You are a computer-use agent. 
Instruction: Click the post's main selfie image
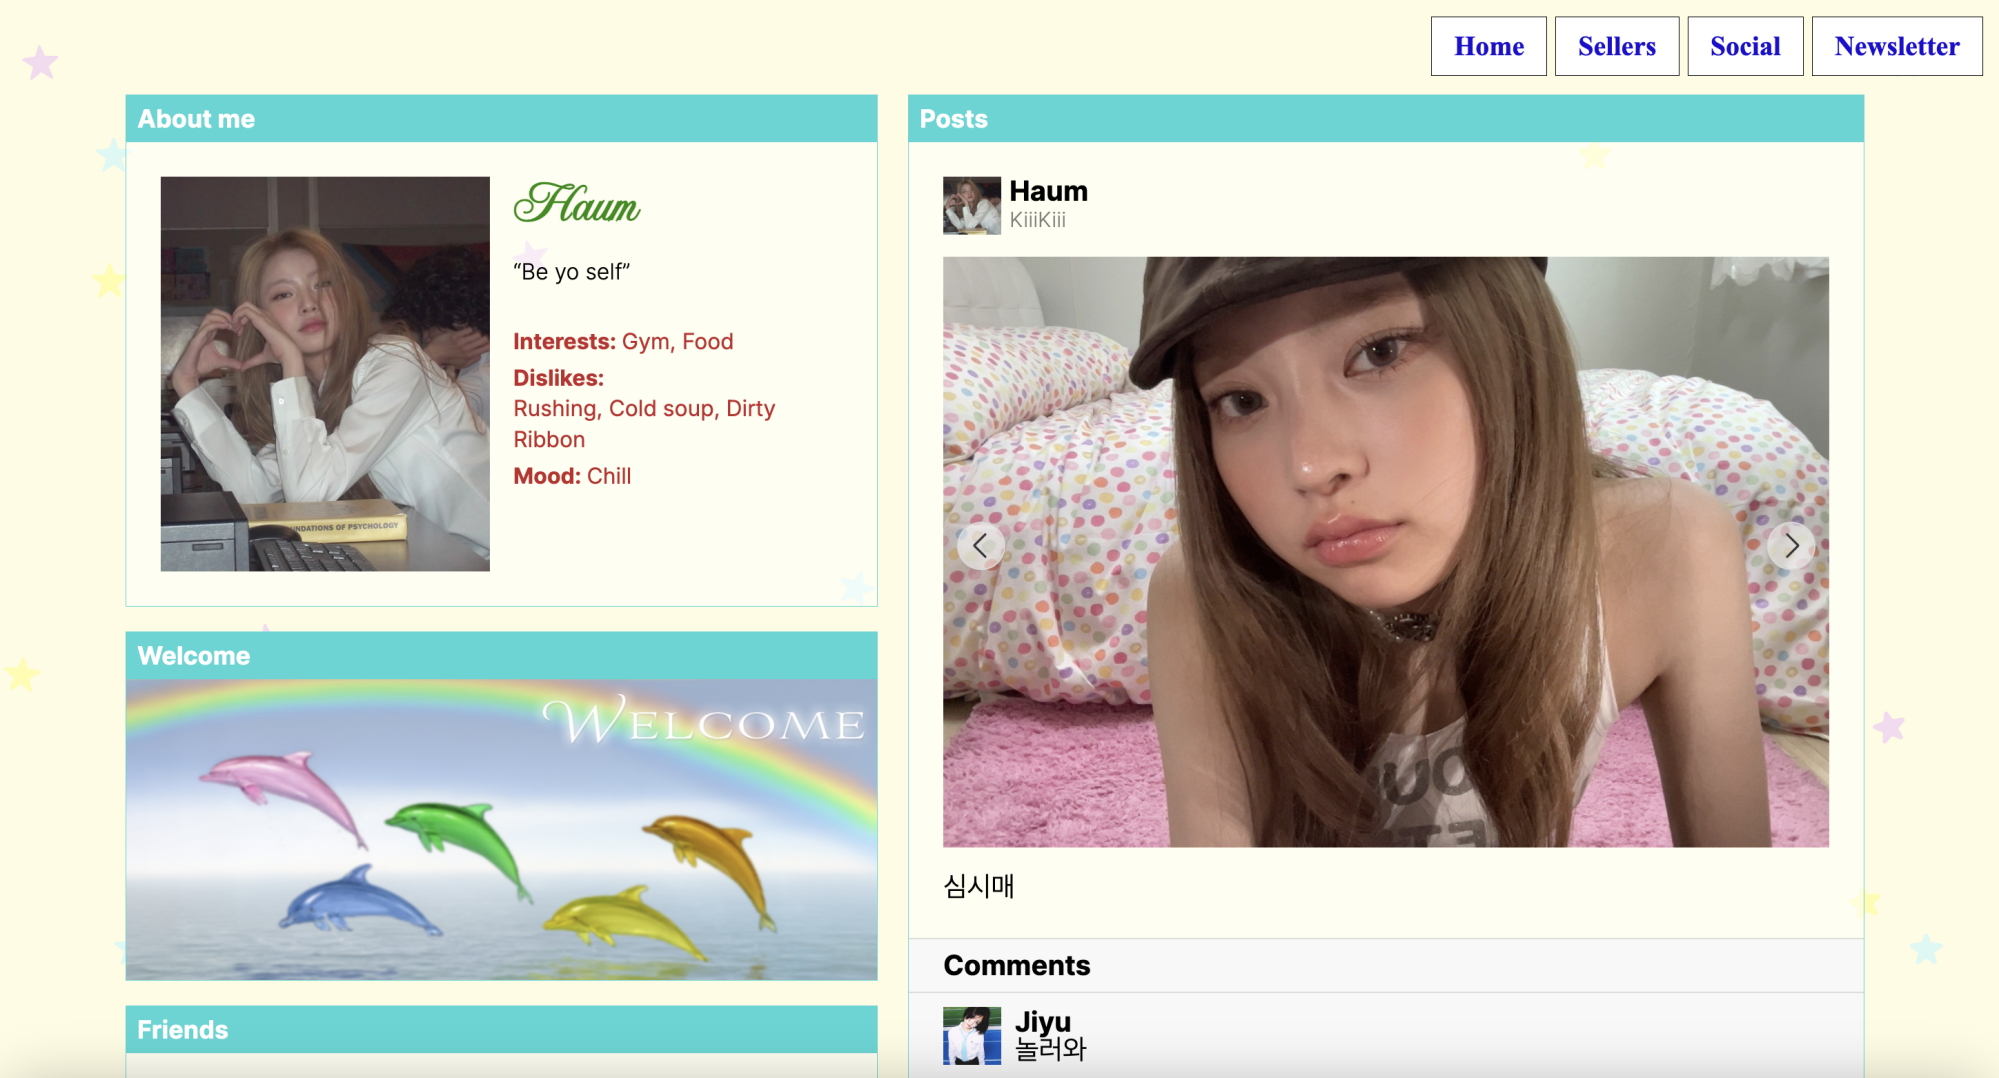pos(1385,552)
